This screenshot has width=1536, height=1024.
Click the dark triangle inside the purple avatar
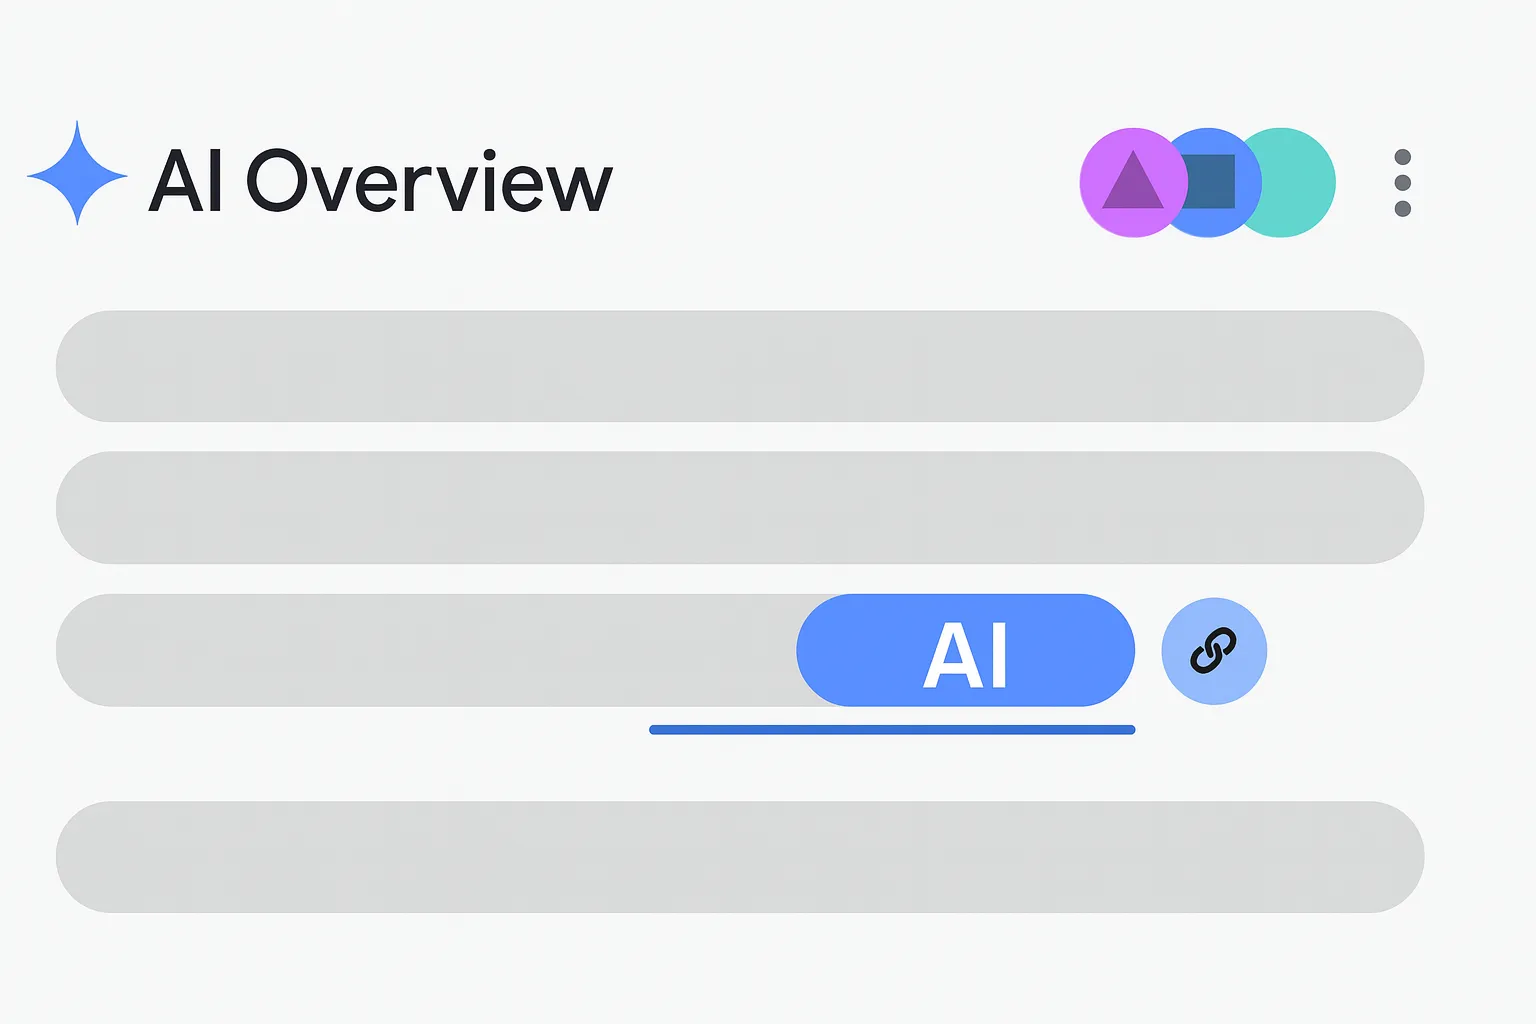click(x=1133, y=183)
